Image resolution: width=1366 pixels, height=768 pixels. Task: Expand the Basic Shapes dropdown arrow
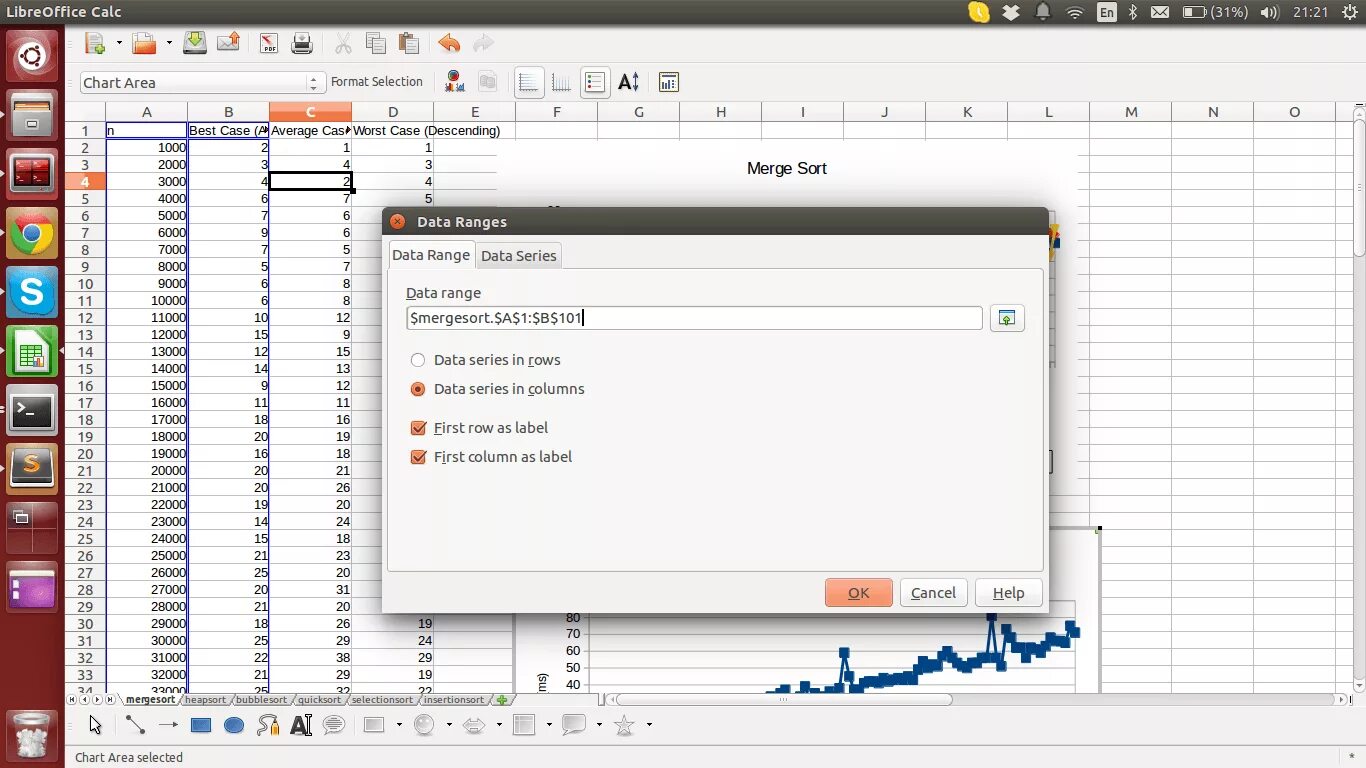(398, 725)
